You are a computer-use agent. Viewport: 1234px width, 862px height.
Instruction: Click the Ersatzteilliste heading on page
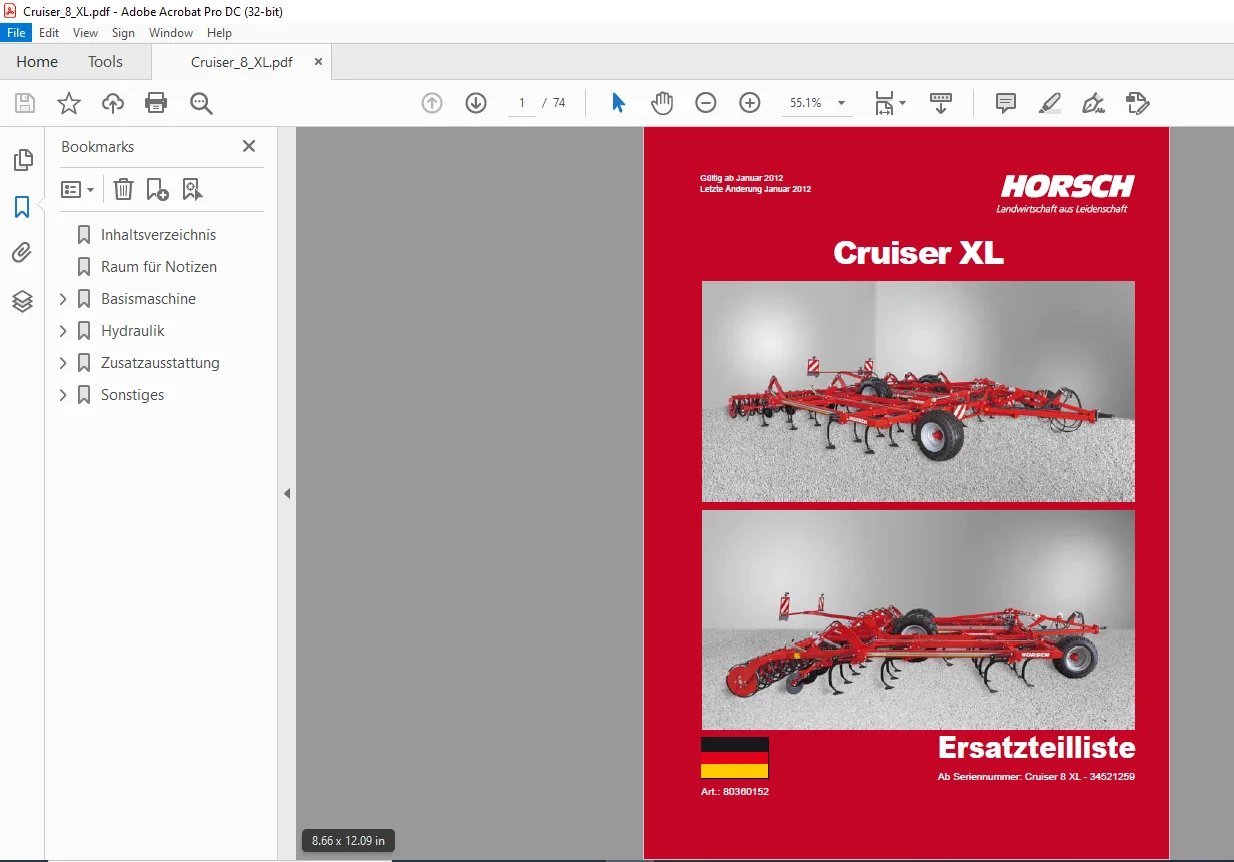click(x=1036, y=748)
